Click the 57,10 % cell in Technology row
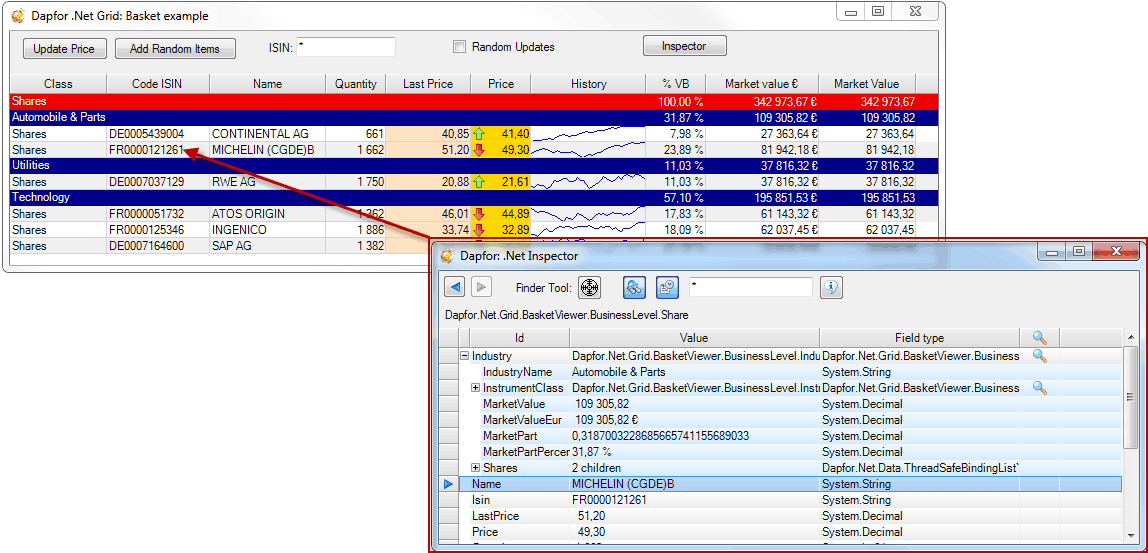The height and width of the screenshot is (553, 1148). (674, 198)
